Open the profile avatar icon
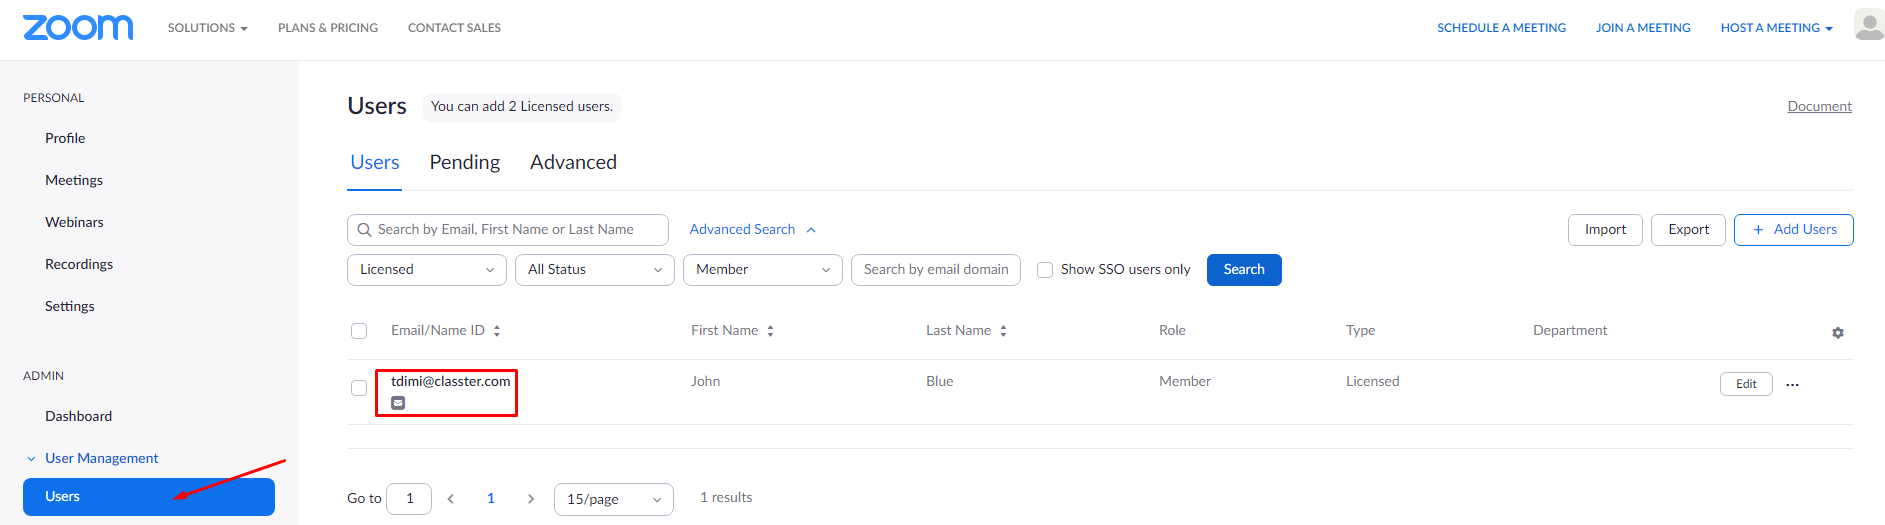The image size is (1885, 525). (1869, 25)
